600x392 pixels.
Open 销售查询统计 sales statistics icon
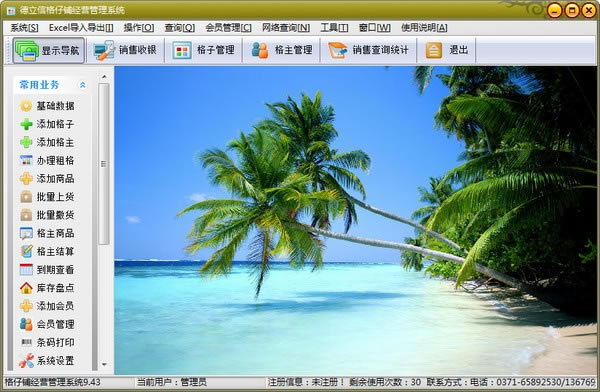click(338, 50)
